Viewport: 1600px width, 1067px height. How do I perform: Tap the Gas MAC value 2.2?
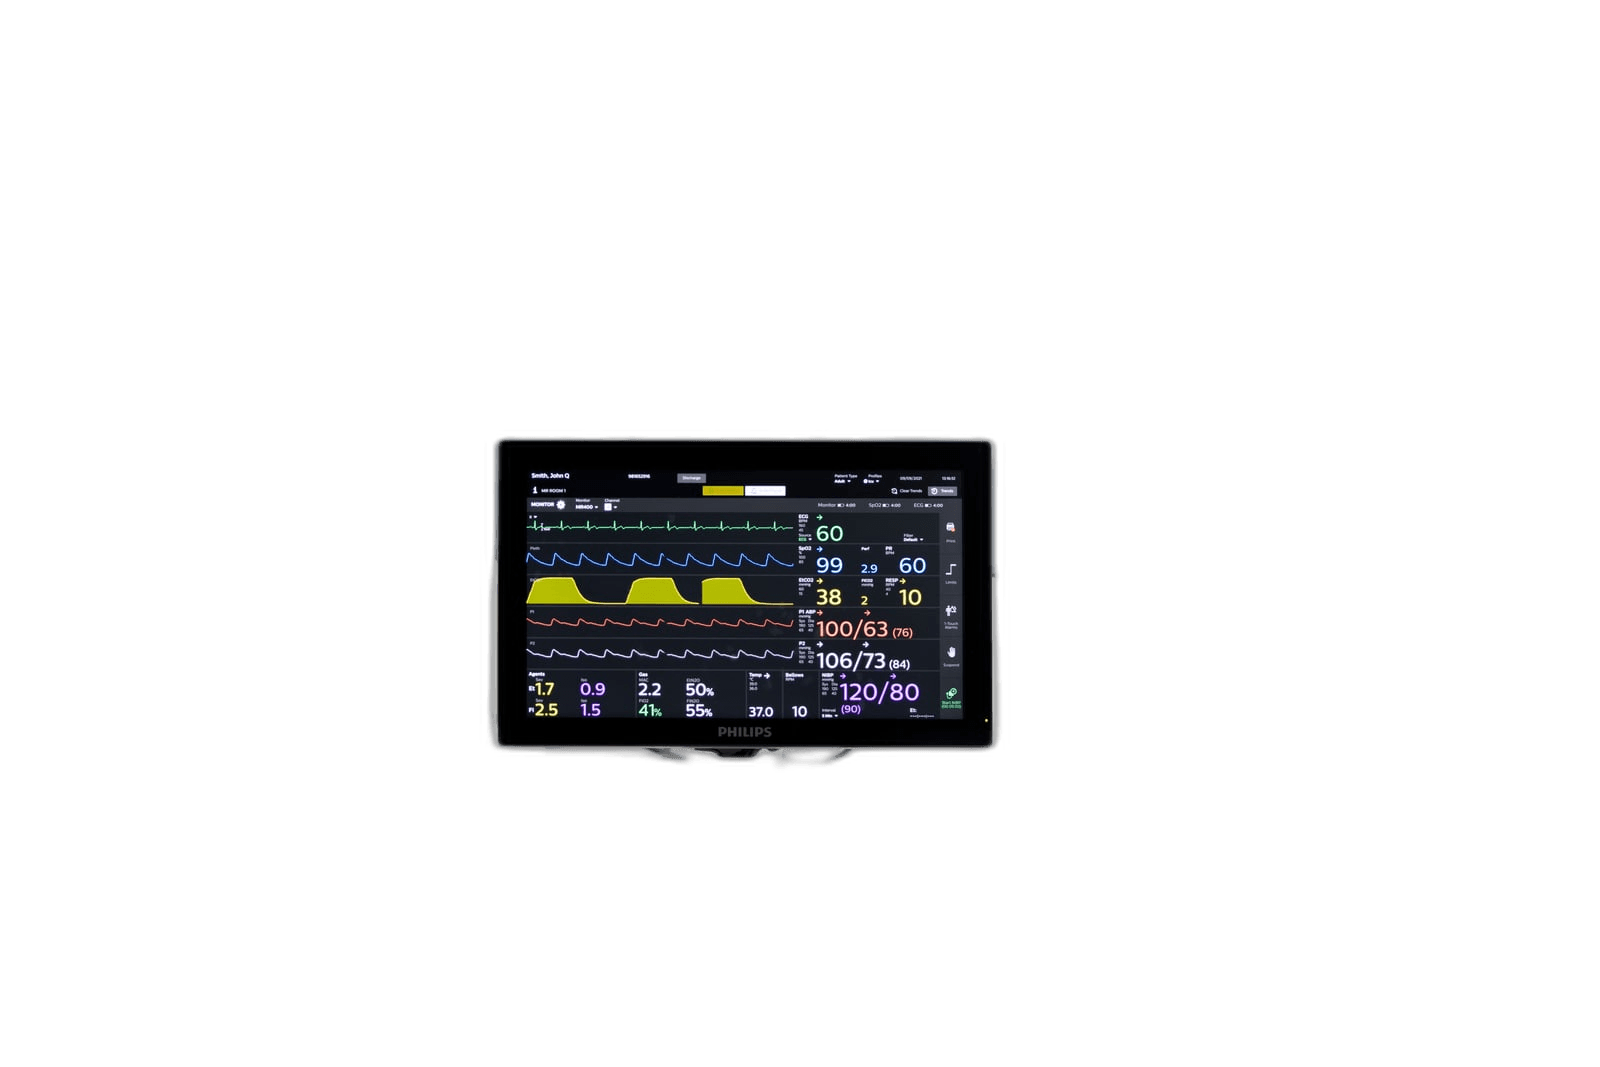(x=650, y=689)
